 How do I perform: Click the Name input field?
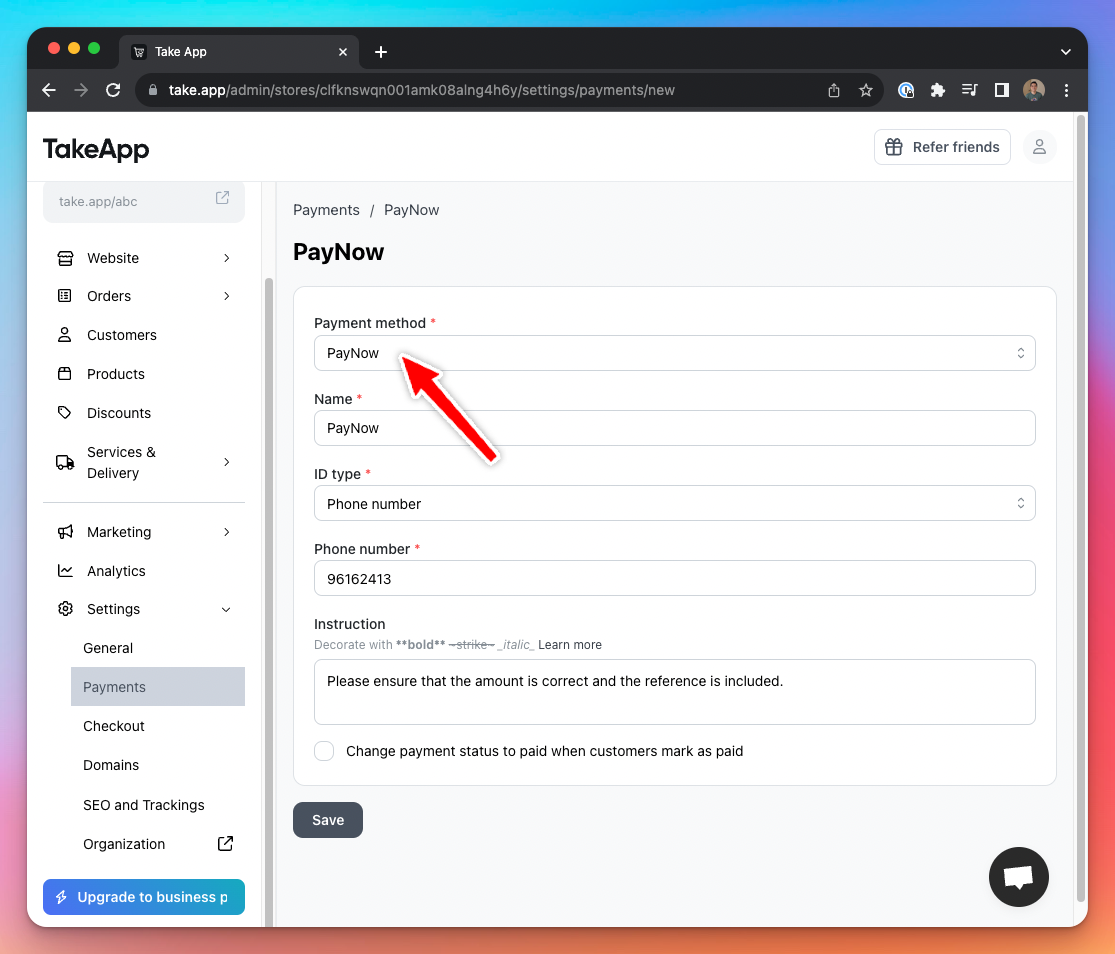click(674, 428)
